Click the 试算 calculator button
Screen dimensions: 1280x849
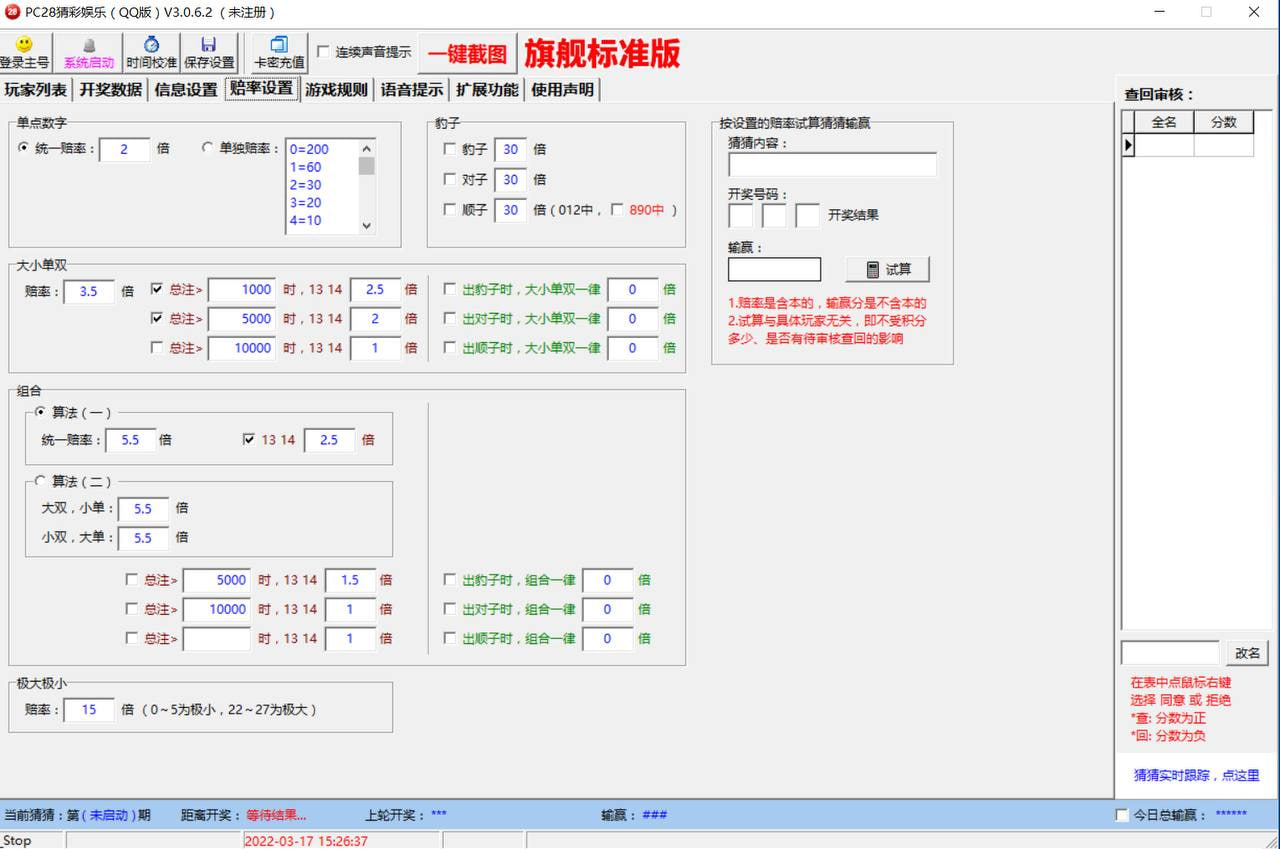coord(887,269)
